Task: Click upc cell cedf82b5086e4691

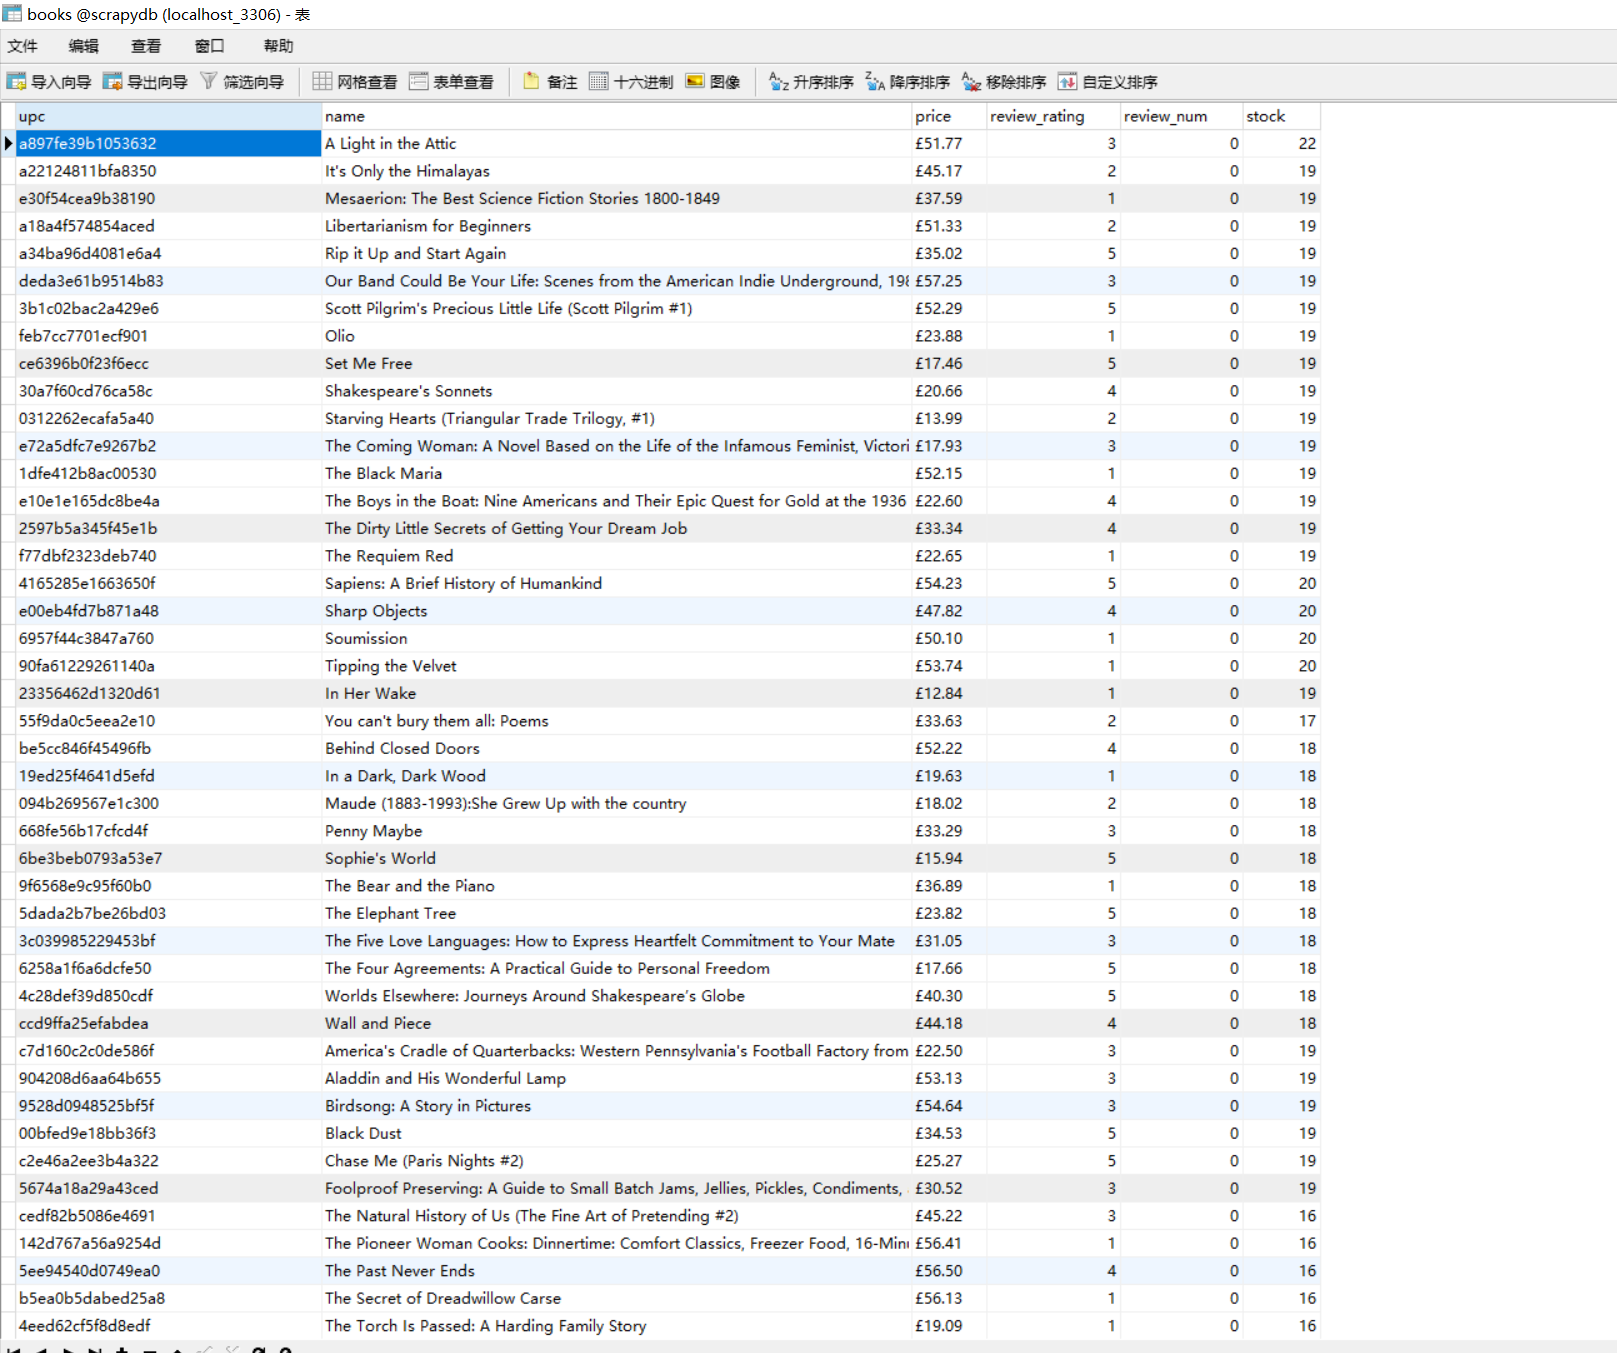Action: tap(168, 1216)
